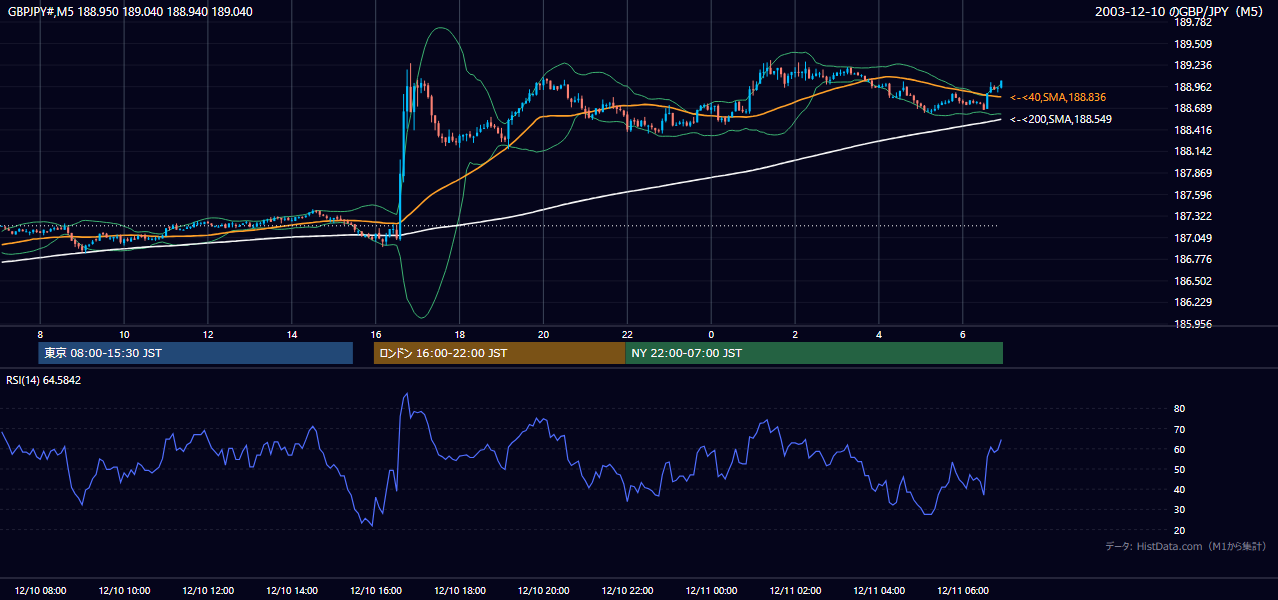Click hour tick 18 under price chart

pos(459,334)
